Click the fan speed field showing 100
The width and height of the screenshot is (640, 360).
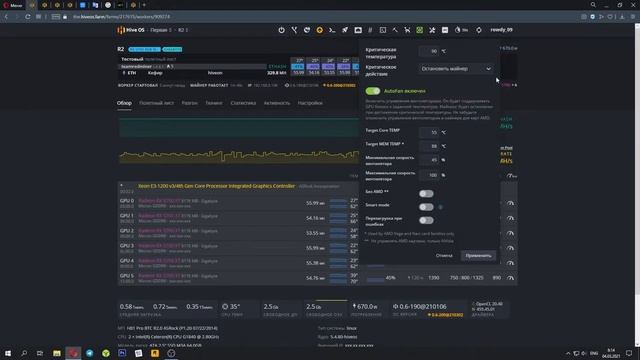click(429, 175)
